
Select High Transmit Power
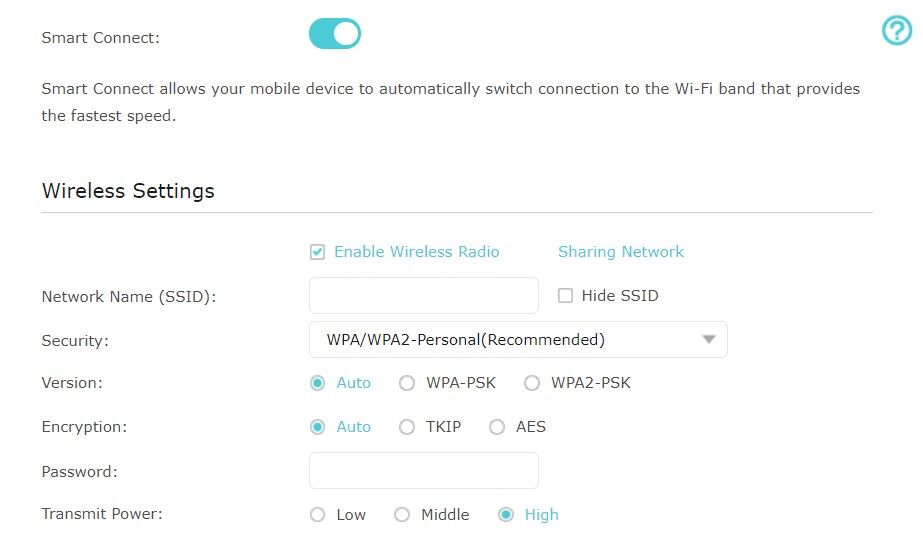click(506, 515)
